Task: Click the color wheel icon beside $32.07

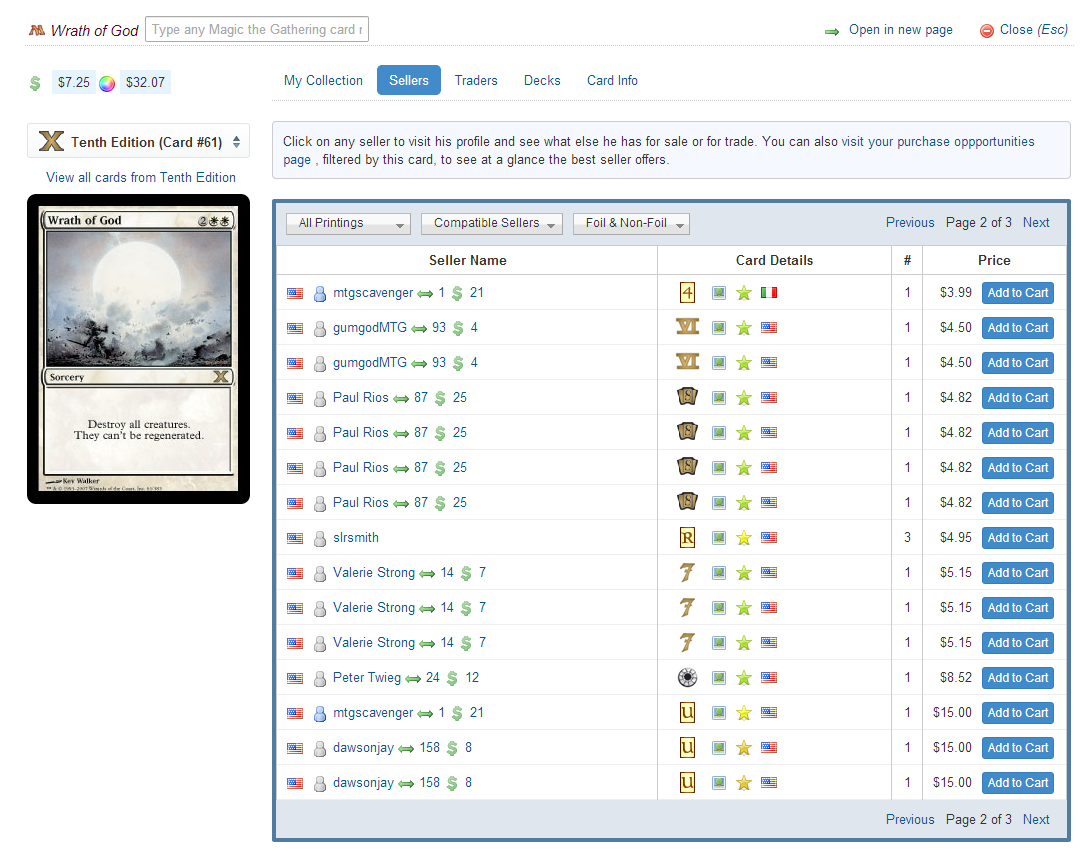Action: point(107,83)
